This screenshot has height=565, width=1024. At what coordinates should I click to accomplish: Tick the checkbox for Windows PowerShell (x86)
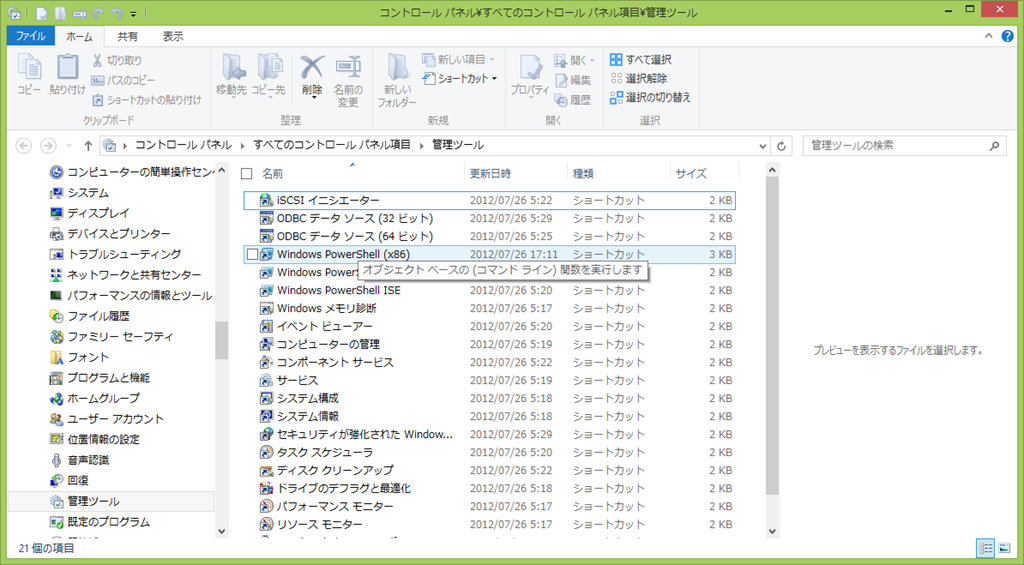point(252,254)
